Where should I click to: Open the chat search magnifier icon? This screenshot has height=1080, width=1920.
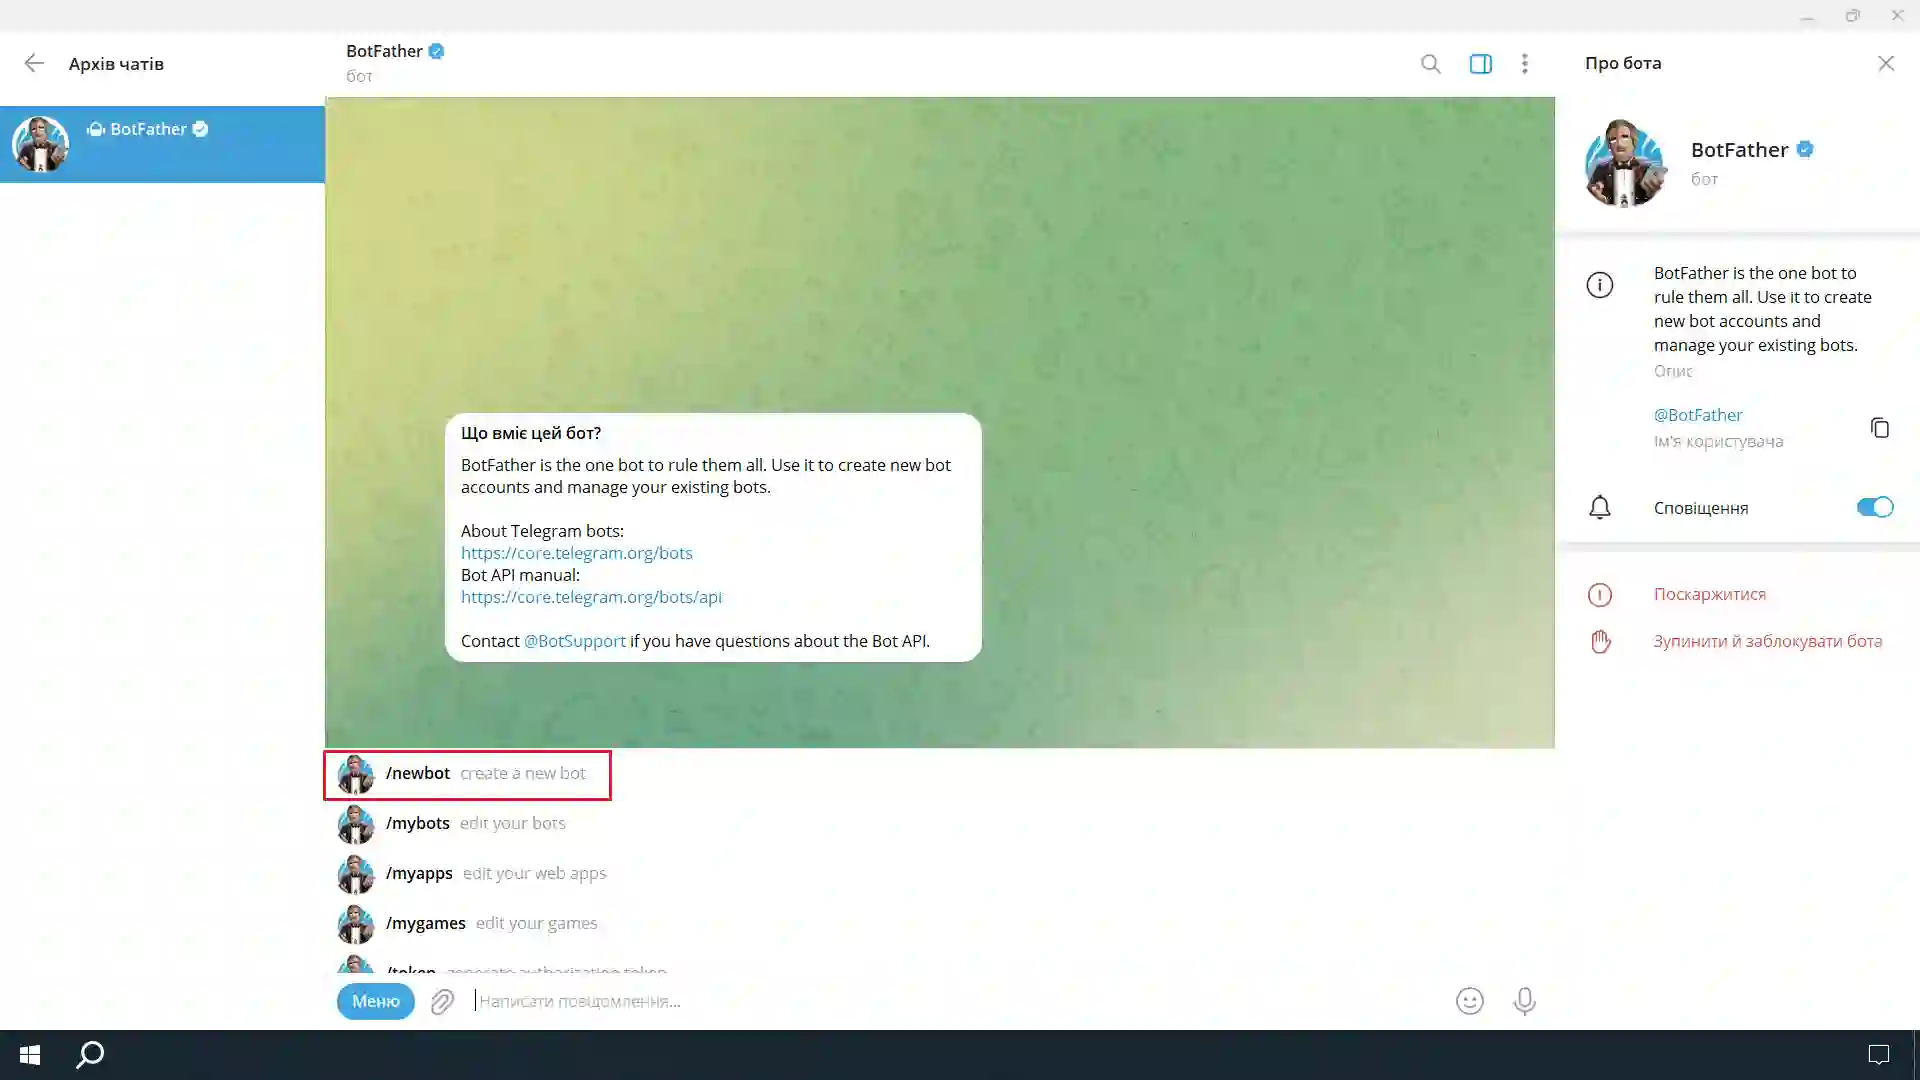tap(1430, 64)
